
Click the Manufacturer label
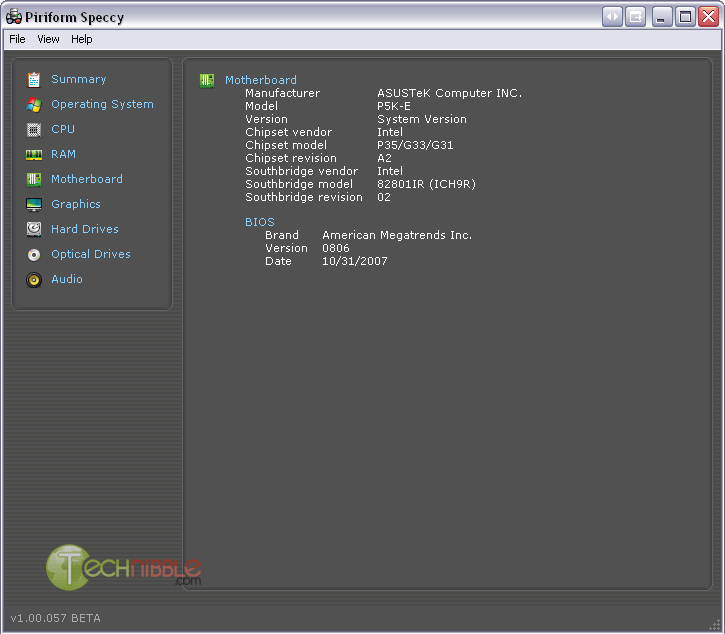(x=283, y=93)
